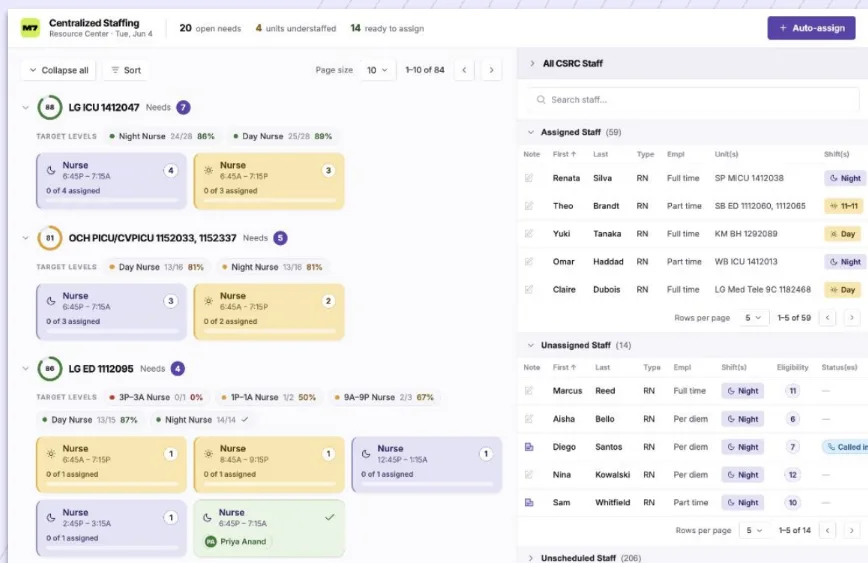Select LG ICU day Nurse 6:45A card
Image resolution: width=868 pixels, height=563 pixels.
[x=269, y=181]
